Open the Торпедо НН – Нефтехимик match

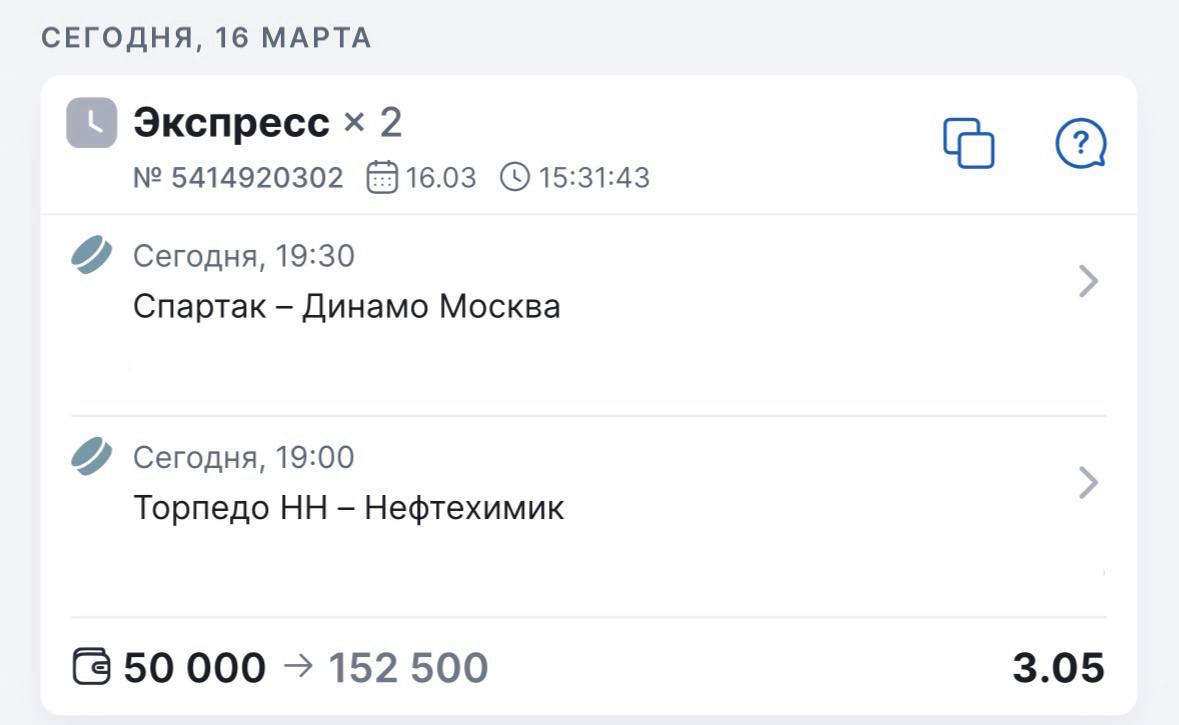tap(348, 508)
